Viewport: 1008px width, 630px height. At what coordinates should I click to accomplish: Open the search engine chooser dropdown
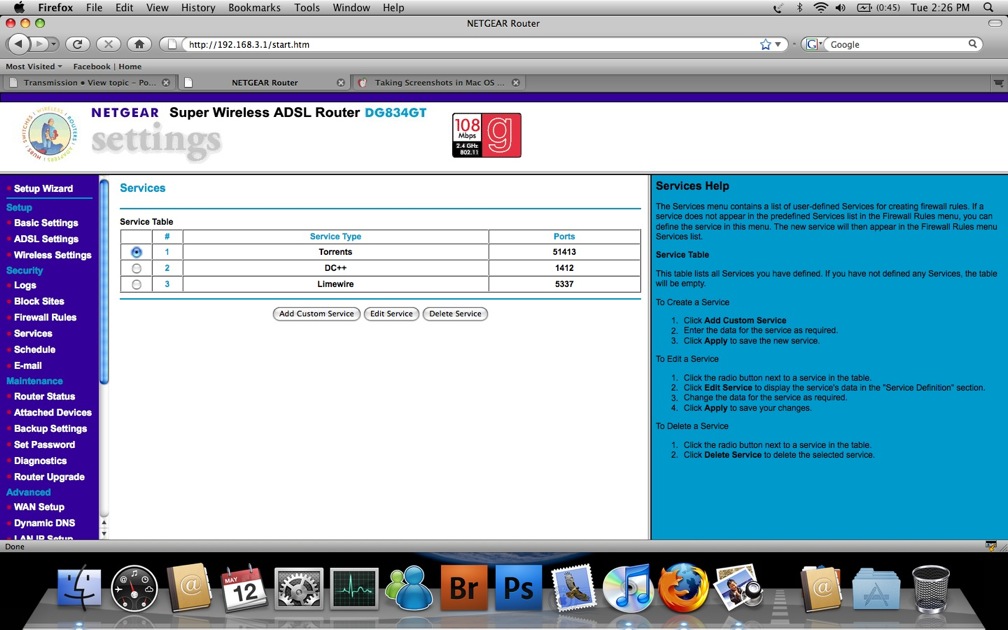[814, 44]
